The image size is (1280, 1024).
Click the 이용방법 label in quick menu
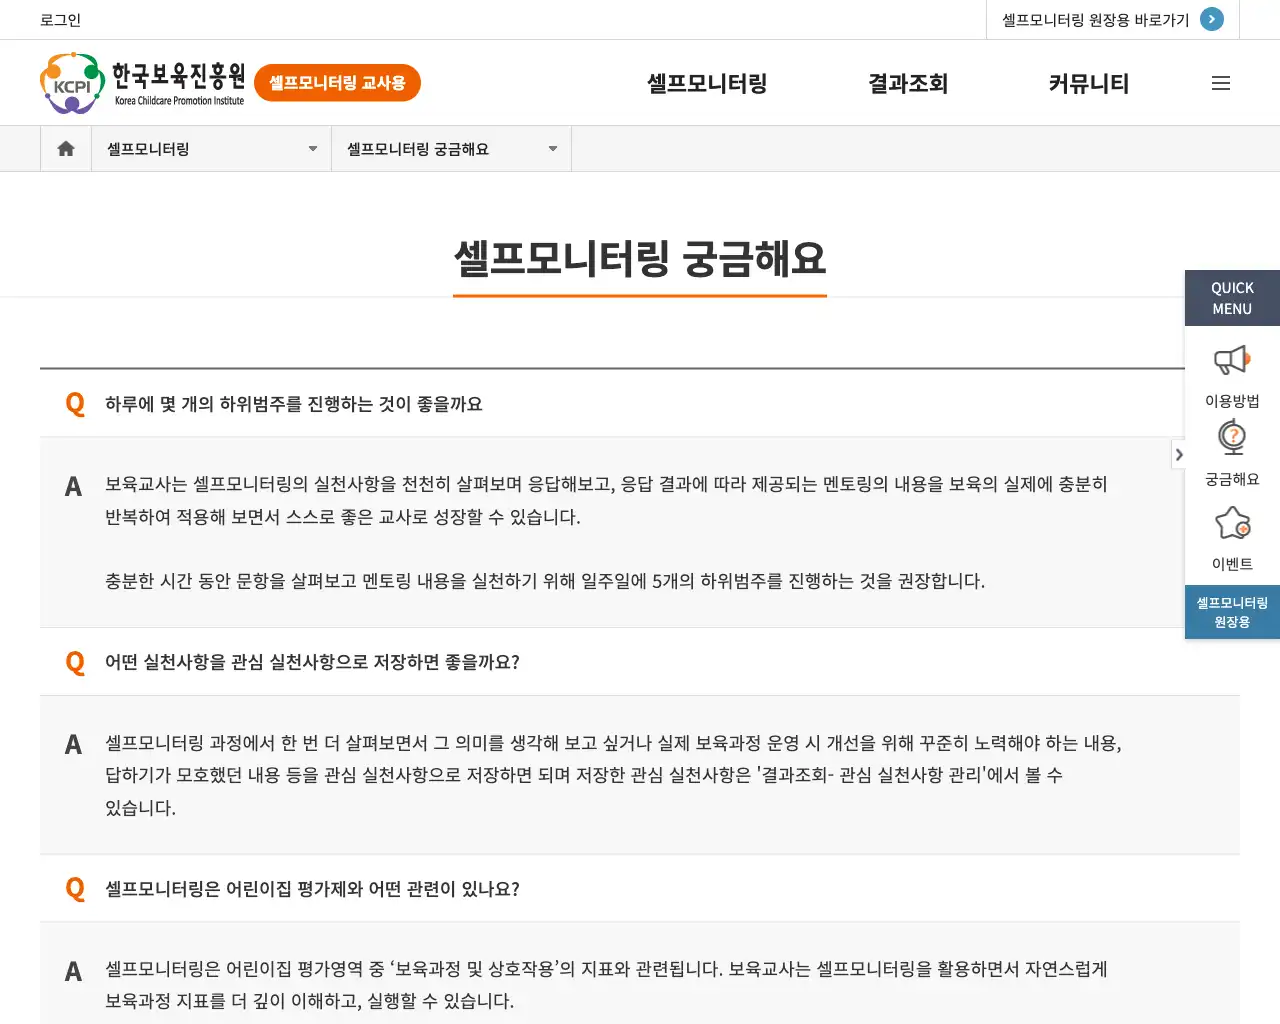click(1232, 401)
